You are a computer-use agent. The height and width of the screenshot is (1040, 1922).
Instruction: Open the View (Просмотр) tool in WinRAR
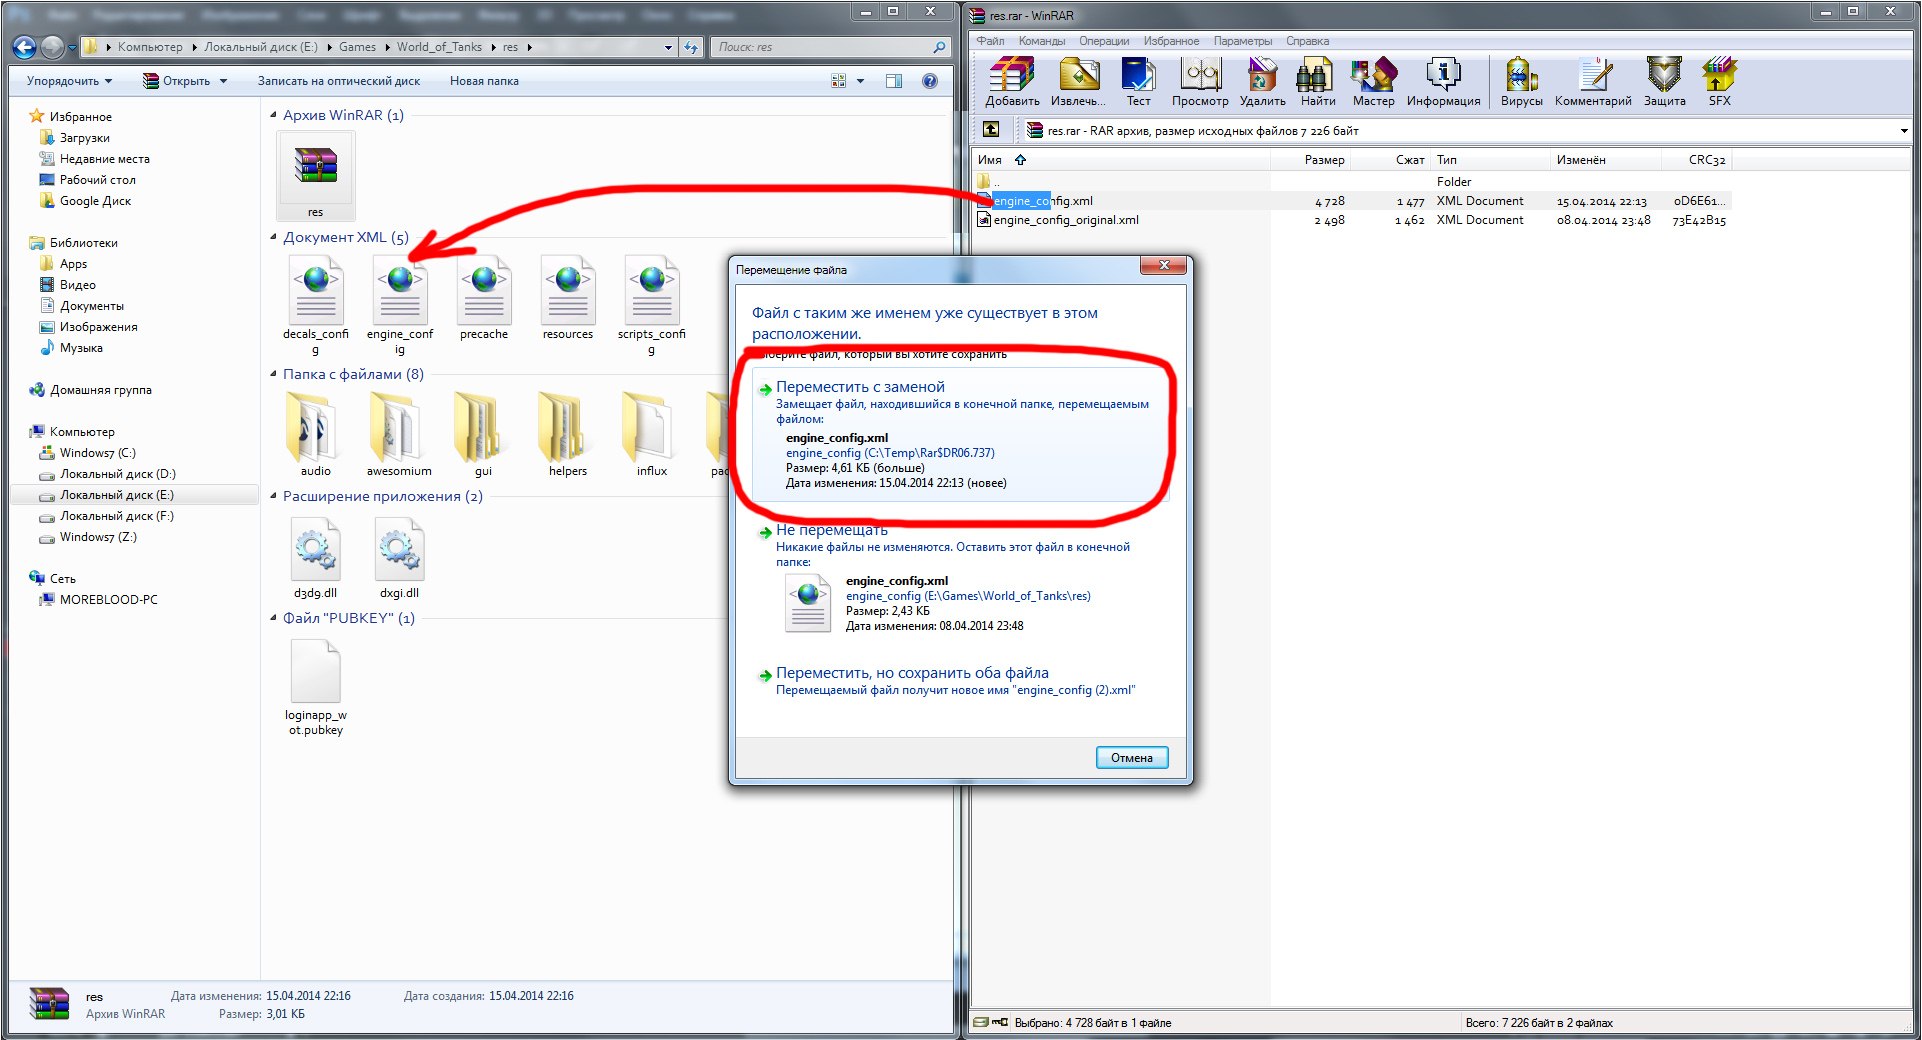[x=1200, y=82]
